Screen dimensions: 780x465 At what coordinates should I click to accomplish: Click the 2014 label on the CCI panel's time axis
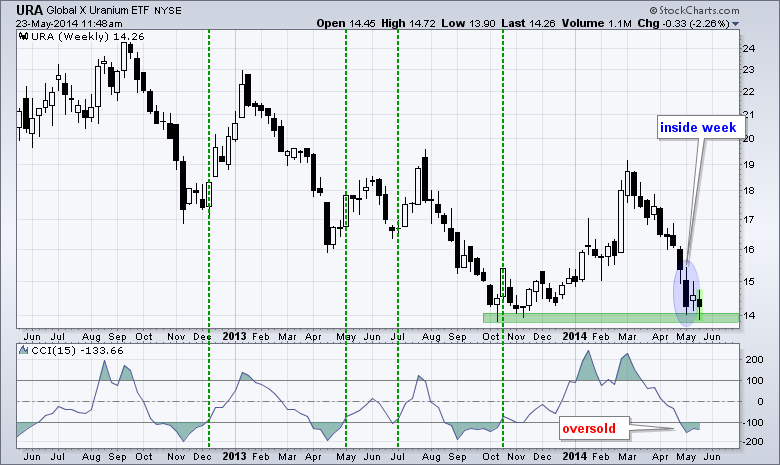(575, 456)
